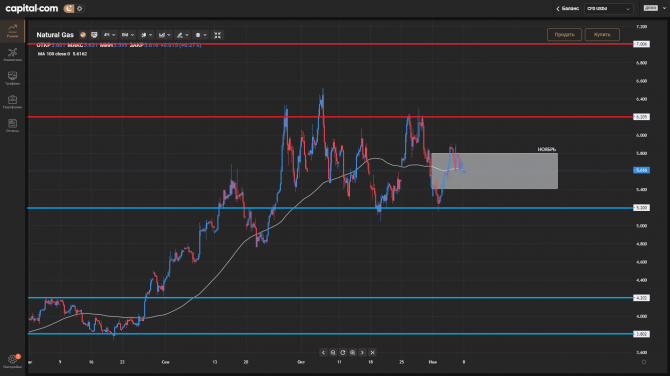Click the reset chart zoom icon
This screenshot has height=376, width=670.
tap(343, 352)
